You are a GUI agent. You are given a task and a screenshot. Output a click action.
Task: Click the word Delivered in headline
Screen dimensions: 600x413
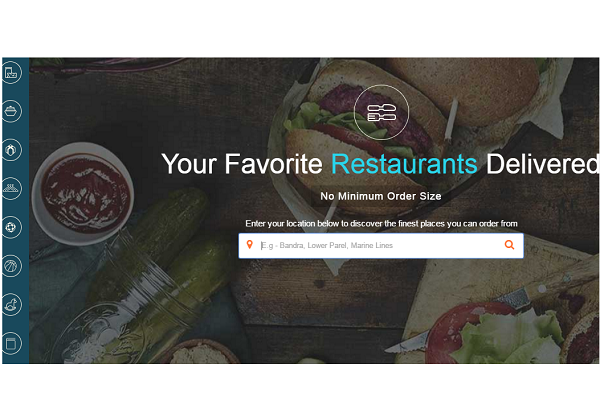pyautogui.click(x=543, y=164)
